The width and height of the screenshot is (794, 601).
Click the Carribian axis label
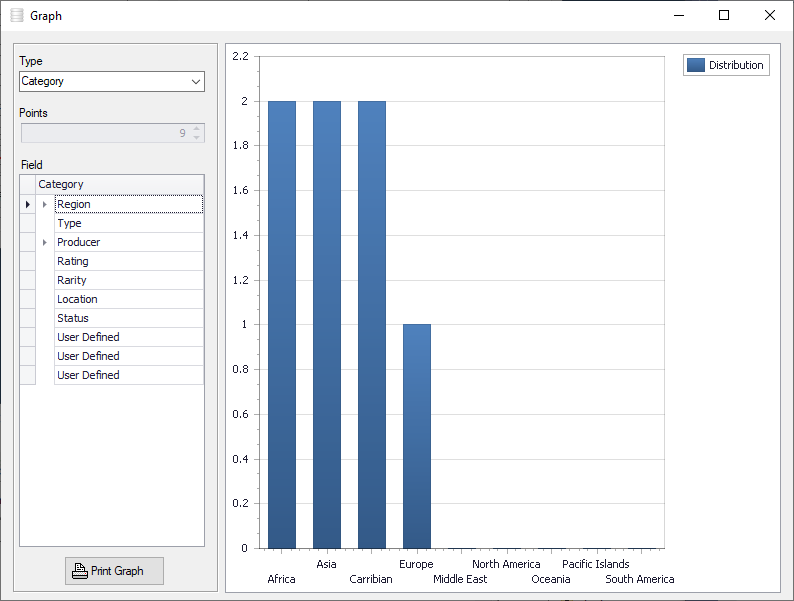(371, 579)
